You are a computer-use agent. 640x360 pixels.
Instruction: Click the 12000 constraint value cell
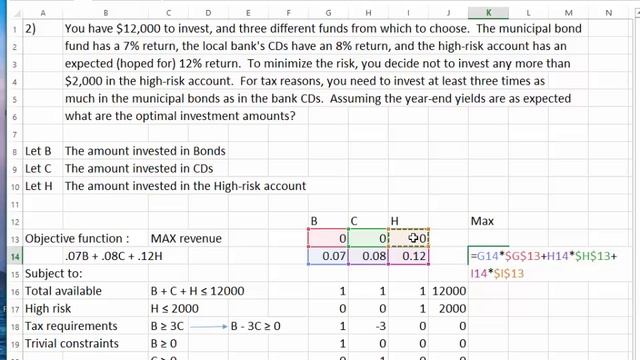[x=449, y=291]
